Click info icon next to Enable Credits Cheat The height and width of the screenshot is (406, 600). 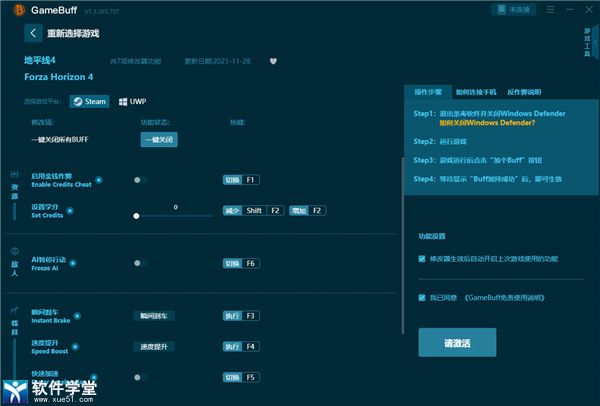[99, 180]
